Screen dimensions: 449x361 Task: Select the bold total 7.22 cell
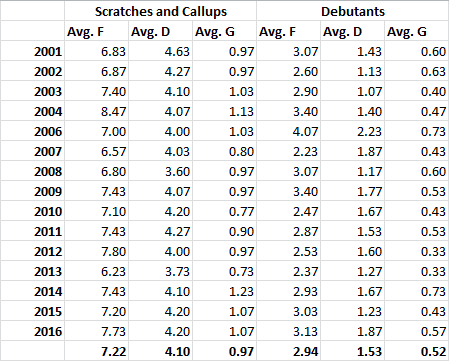pos(96,351)
